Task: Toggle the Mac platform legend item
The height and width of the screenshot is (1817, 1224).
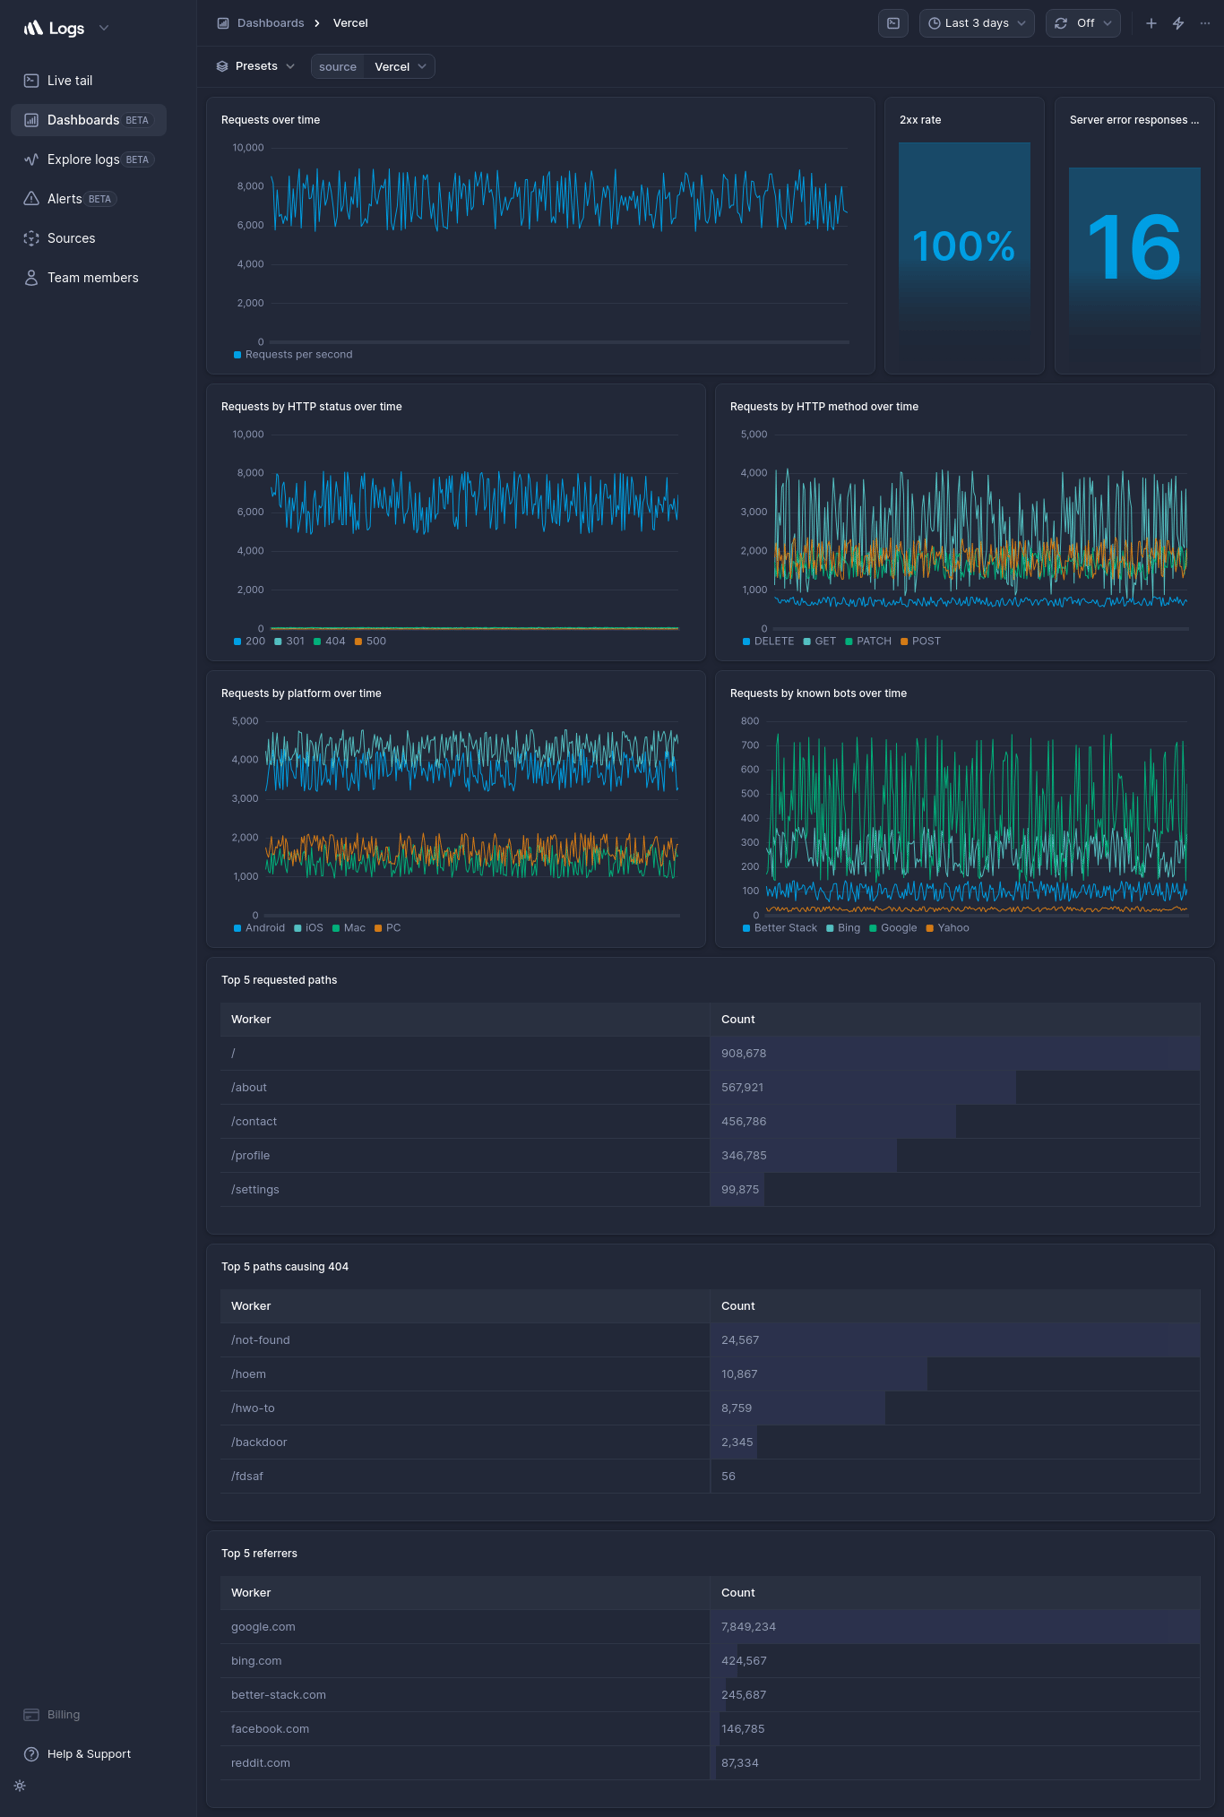Action: click(x=349, y=928)
